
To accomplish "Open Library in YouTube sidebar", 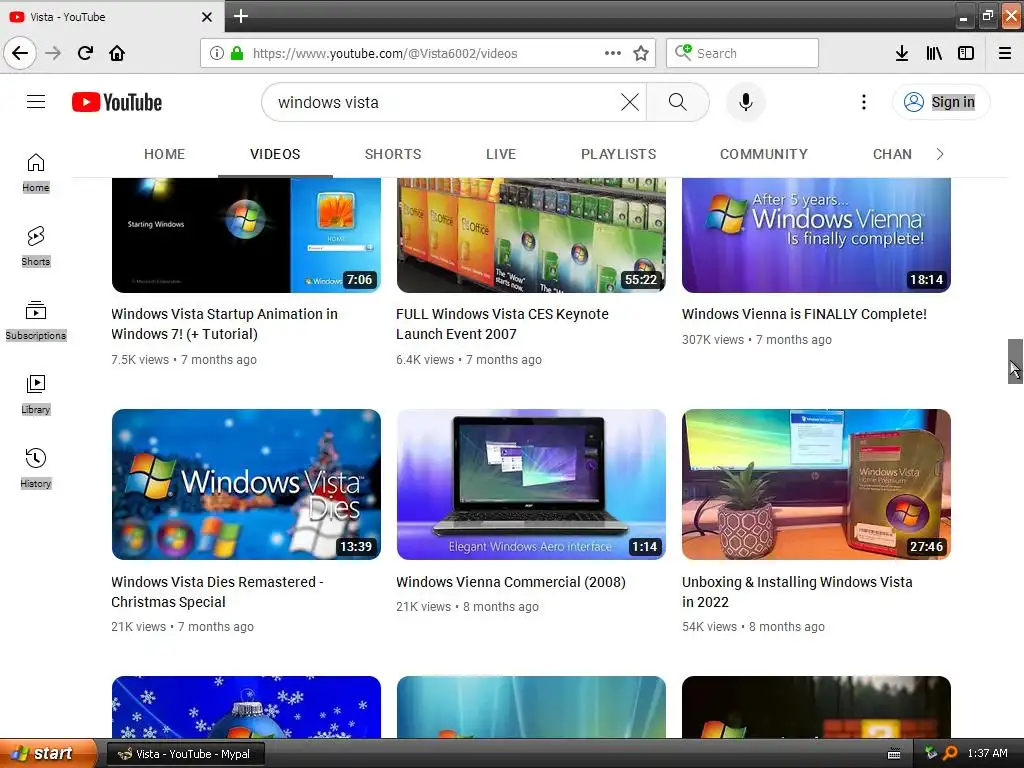I will [x=36, y=395].
